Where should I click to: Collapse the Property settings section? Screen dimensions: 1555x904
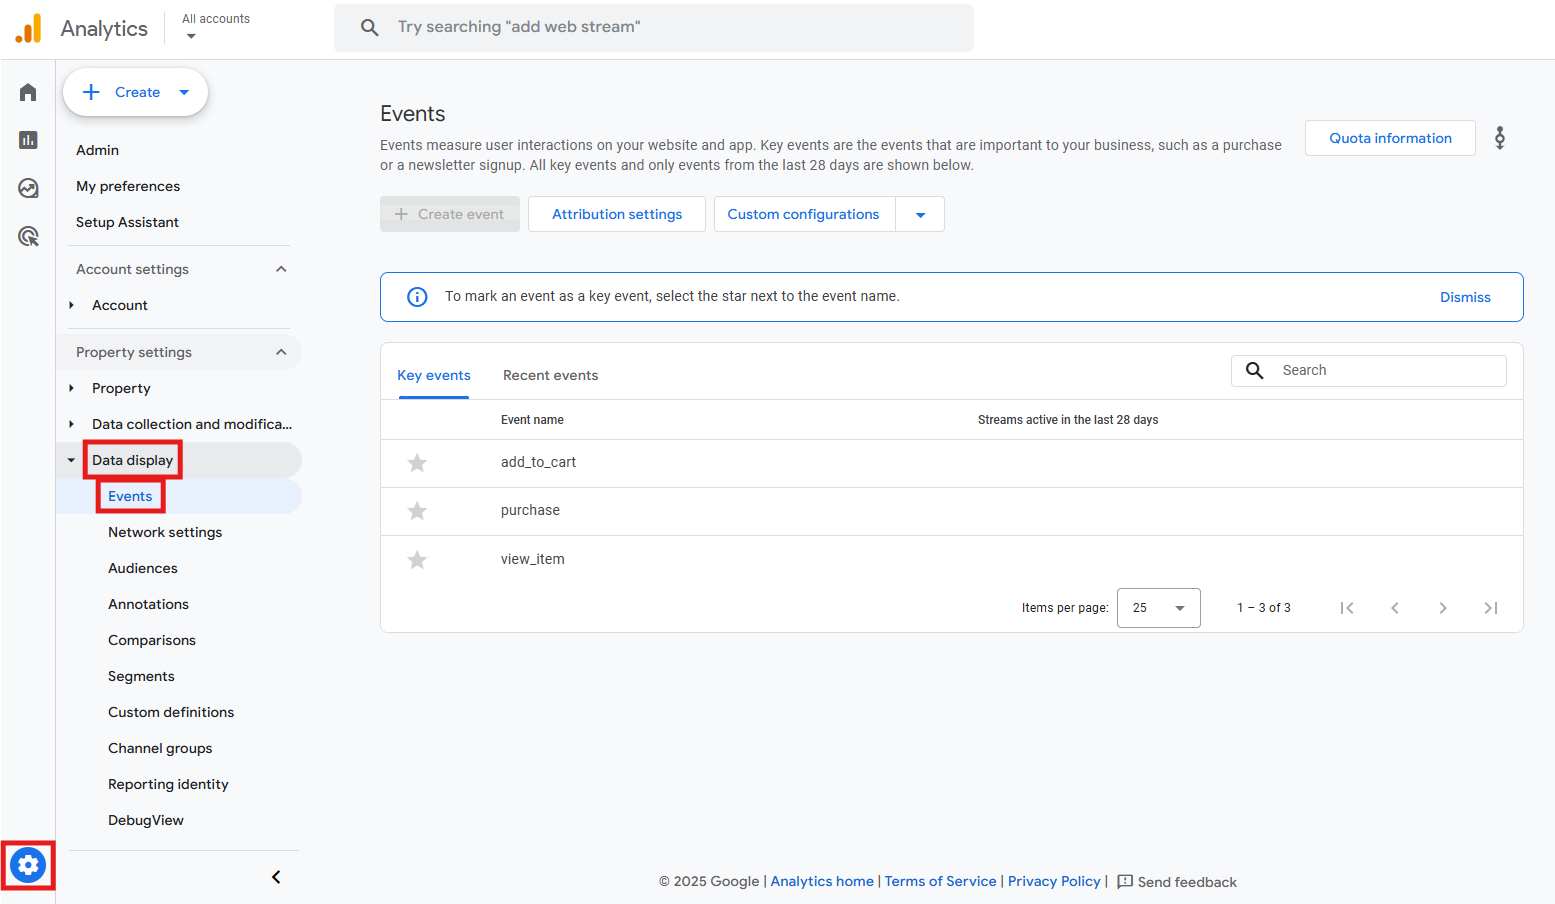click(x=281, y=352)
